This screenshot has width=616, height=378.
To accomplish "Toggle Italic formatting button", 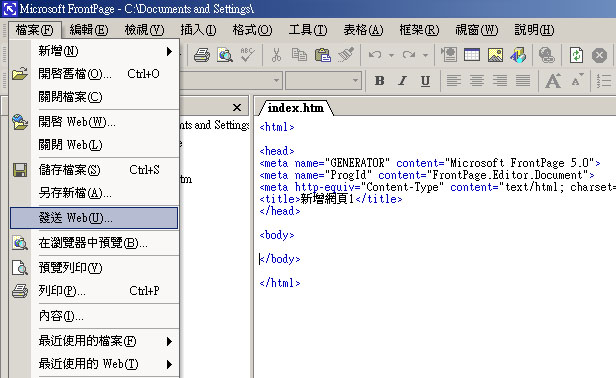I will 402,81.
